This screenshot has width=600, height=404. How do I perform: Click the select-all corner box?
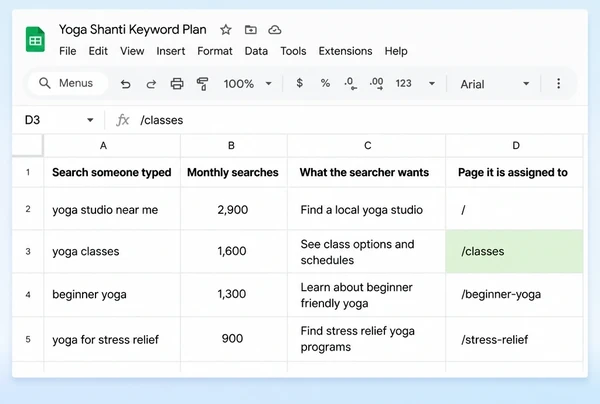[28, 145]
